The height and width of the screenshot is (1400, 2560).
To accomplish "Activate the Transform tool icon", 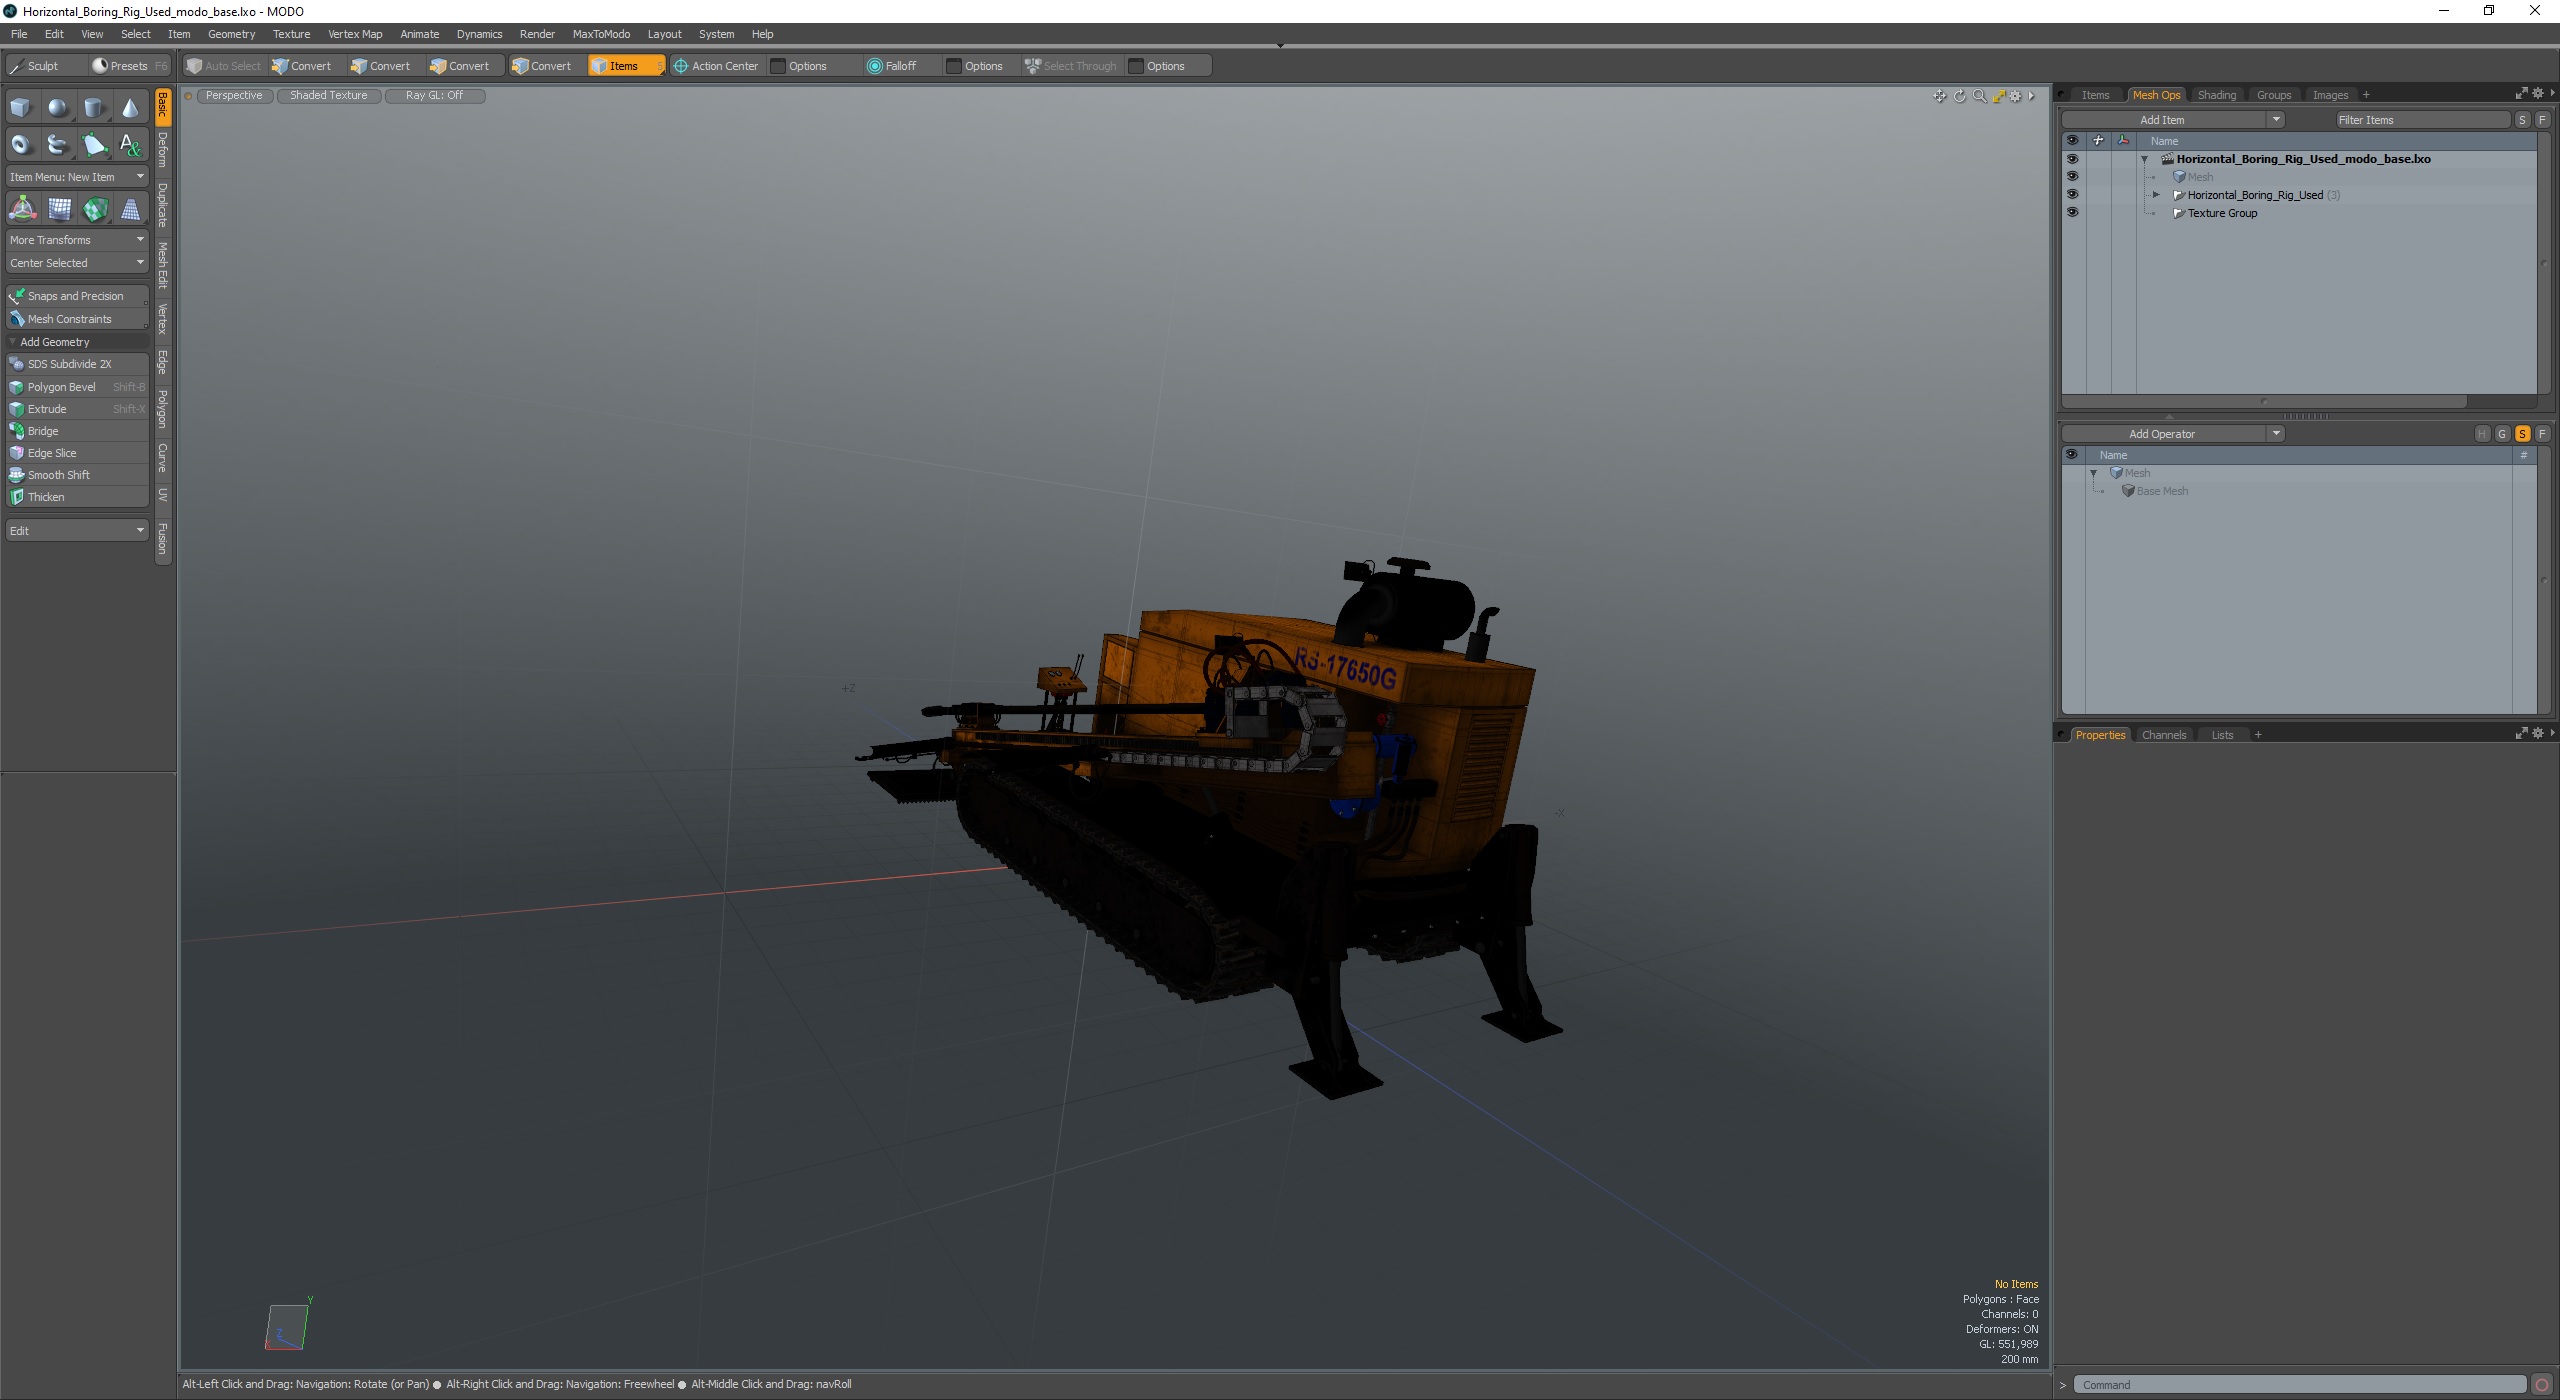I will click(x=22, y=209).
